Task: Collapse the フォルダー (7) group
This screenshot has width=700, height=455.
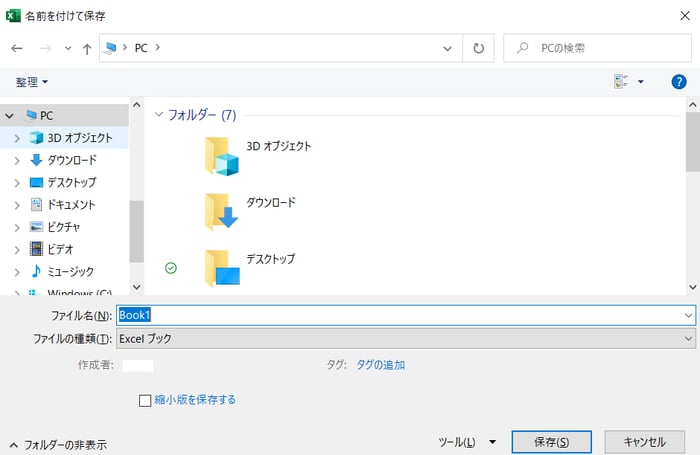Action: [159, 115]
